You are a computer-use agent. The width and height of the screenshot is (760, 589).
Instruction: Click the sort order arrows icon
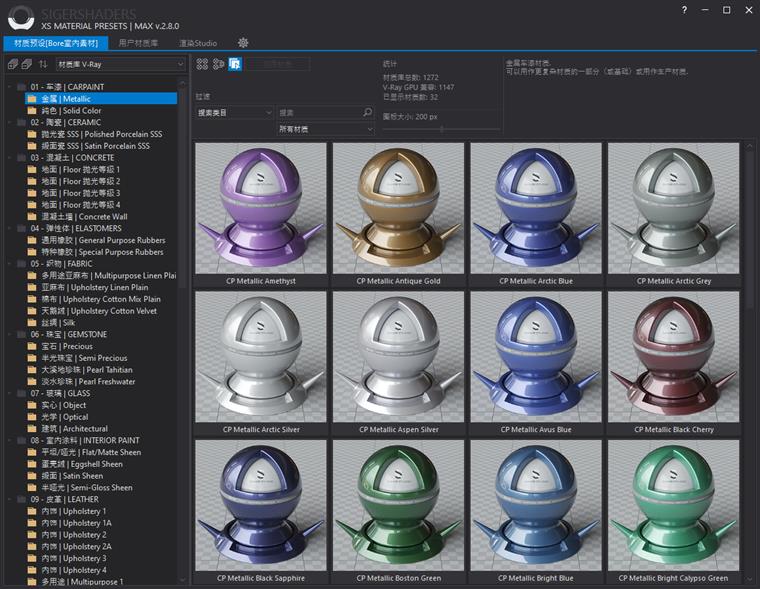point(43,64)
